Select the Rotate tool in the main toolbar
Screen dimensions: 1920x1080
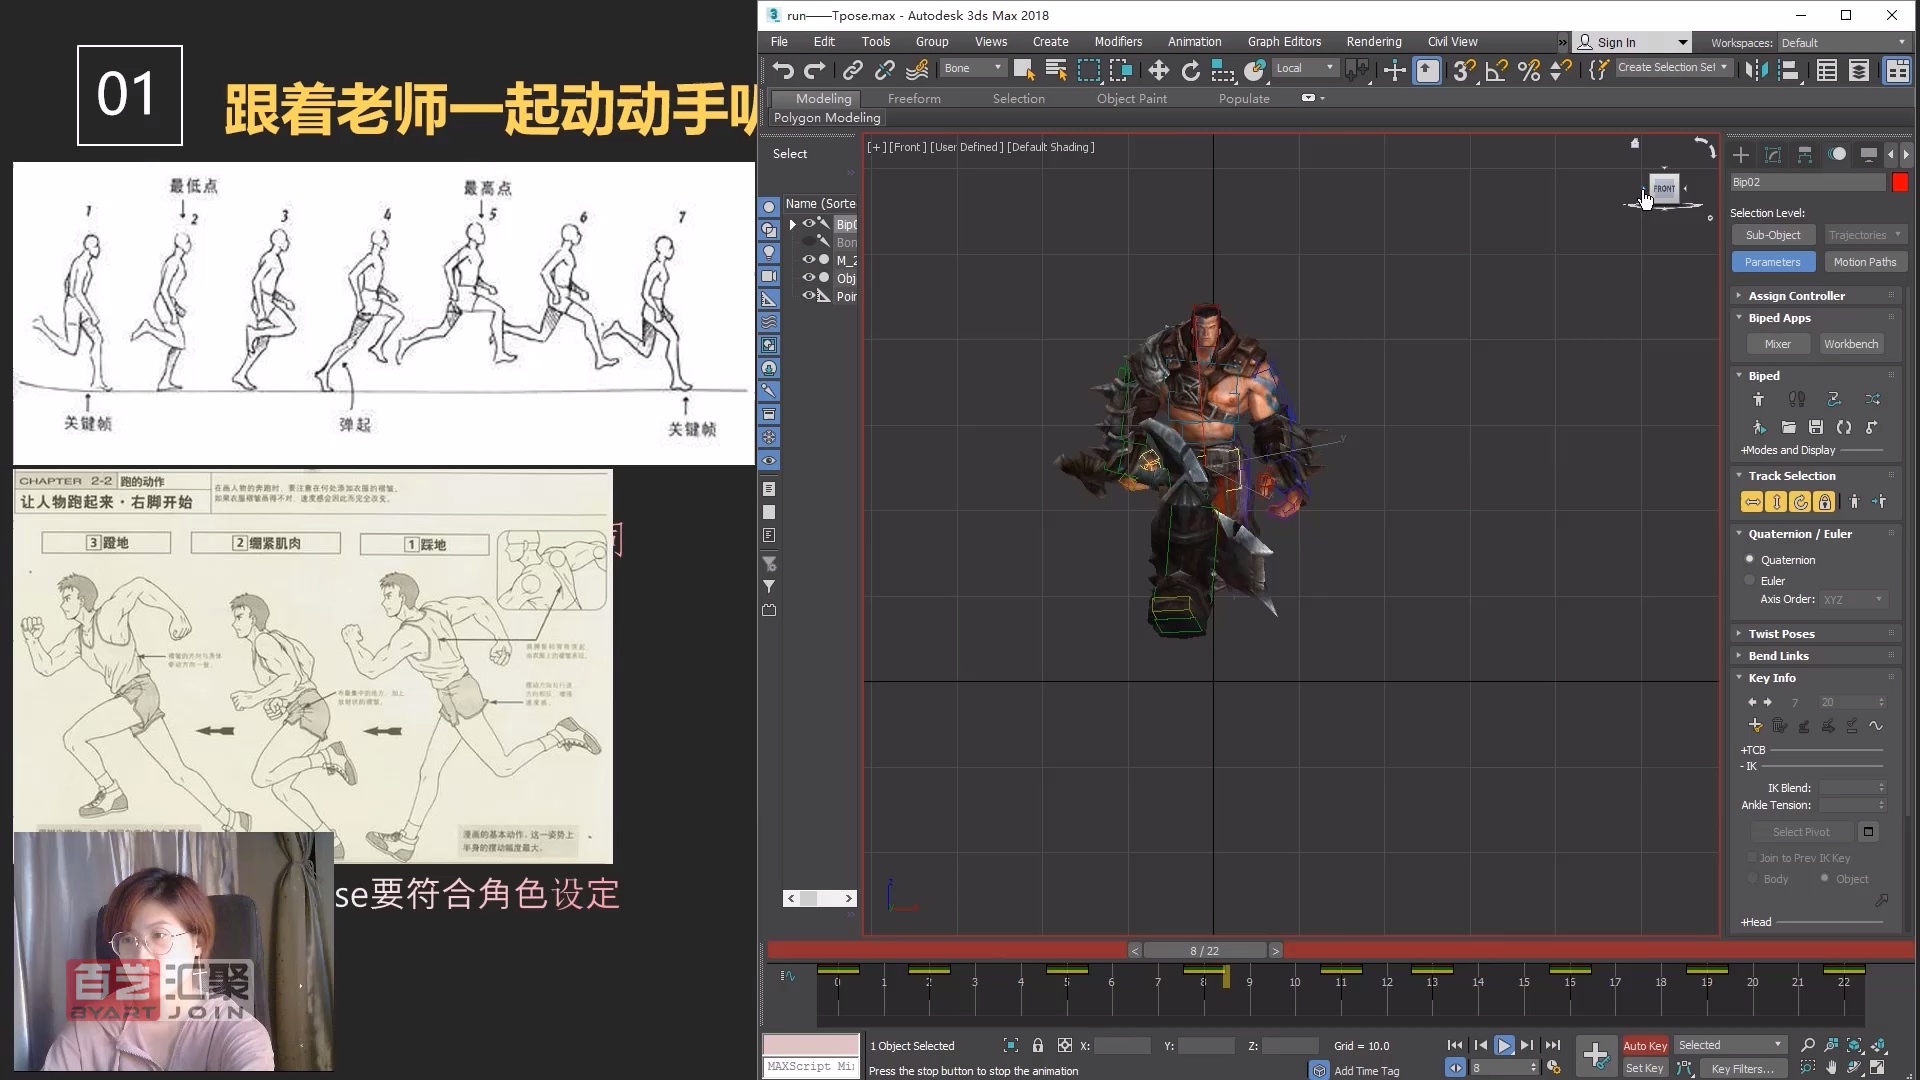(x=1190, y=71)
